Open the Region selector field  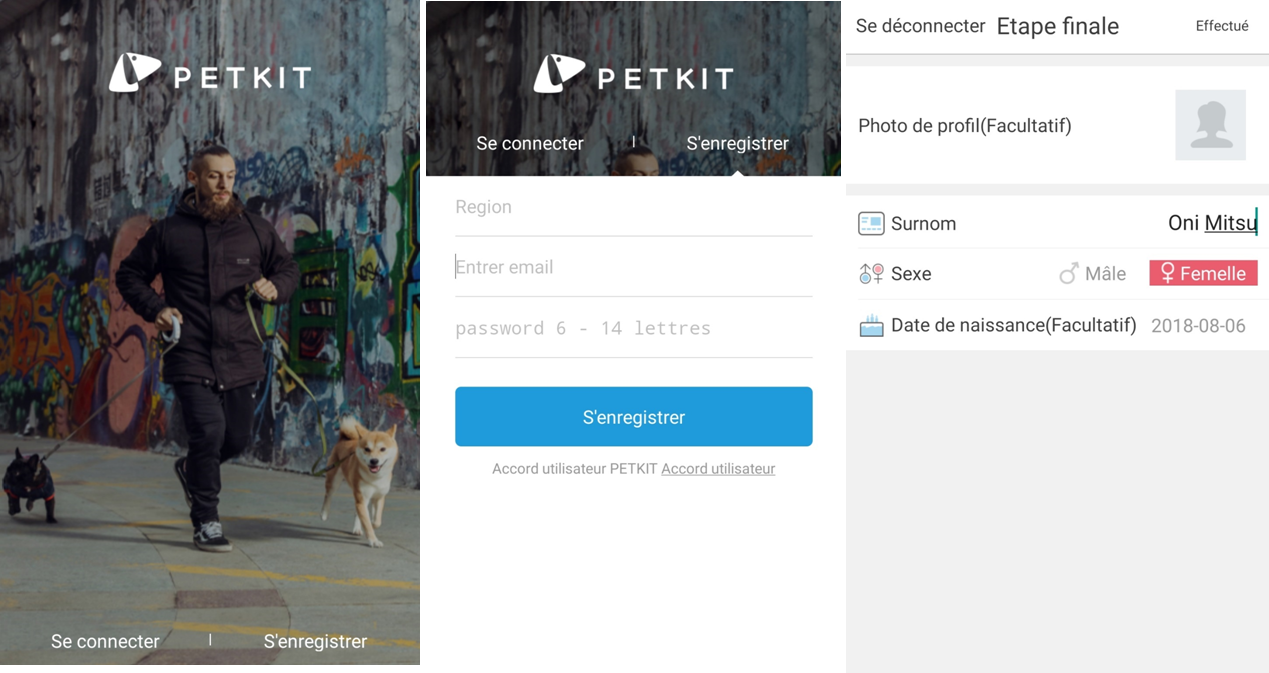point(634,207)
